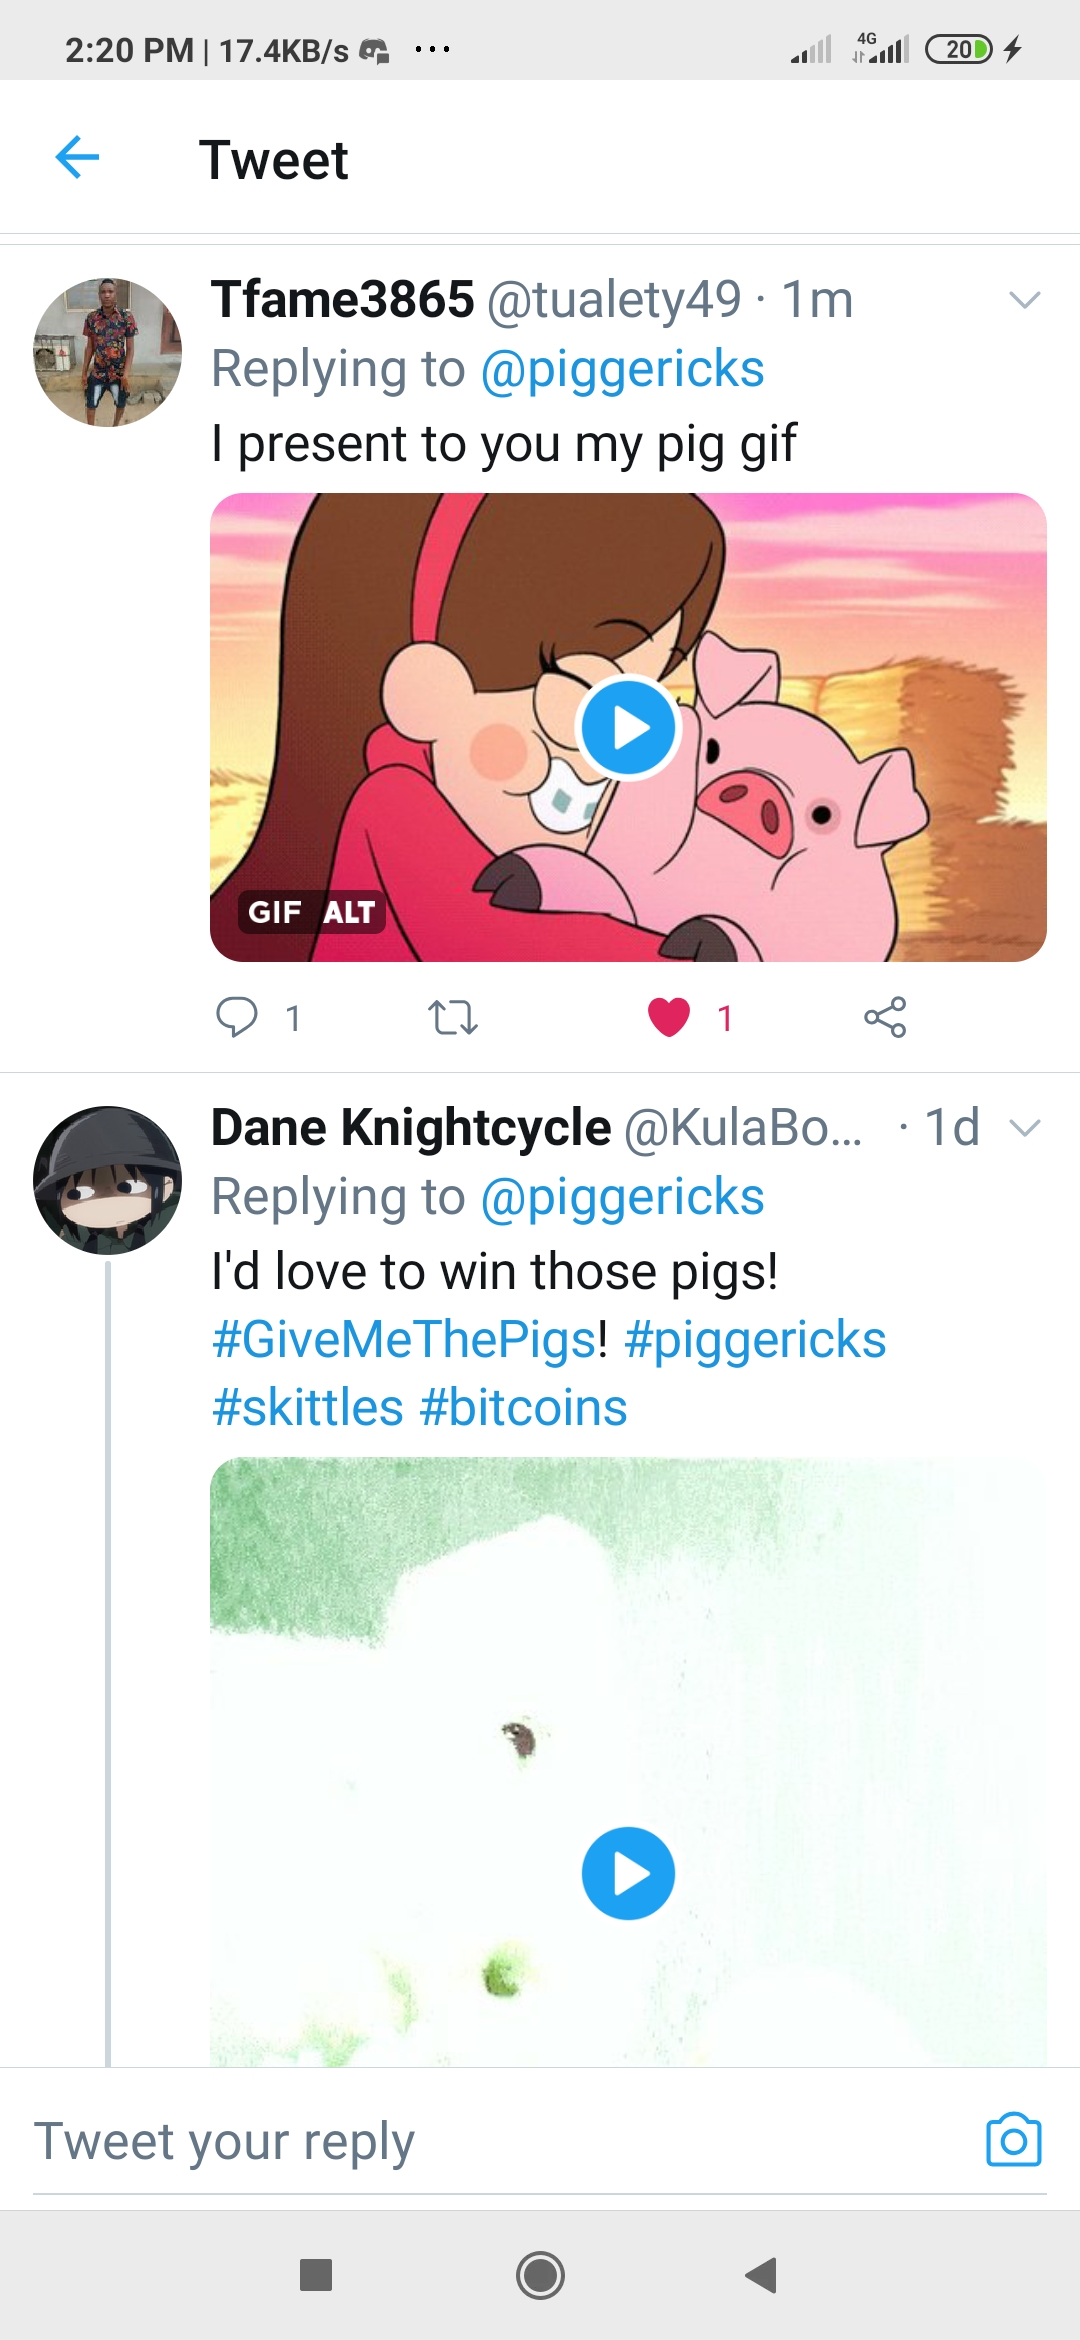Play the GIF in Dane Knightcycle's tweet
The width and height of the screenshot is (1080, 2340).
pos(628,1873)
